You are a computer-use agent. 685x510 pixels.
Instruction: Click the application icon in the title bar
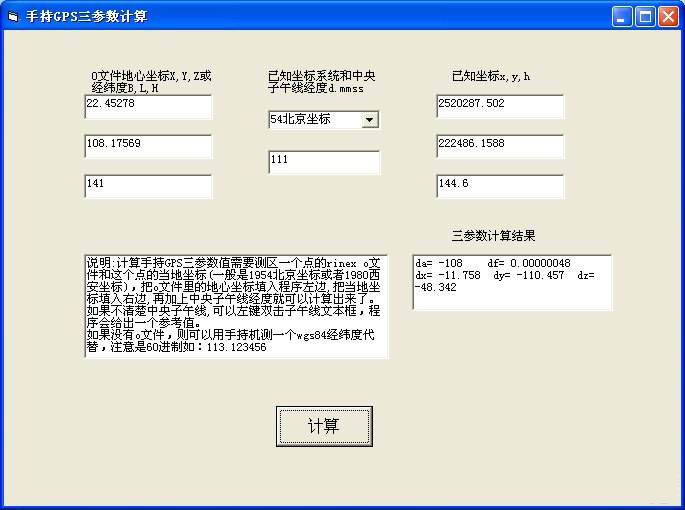click(x=13, y=16)
